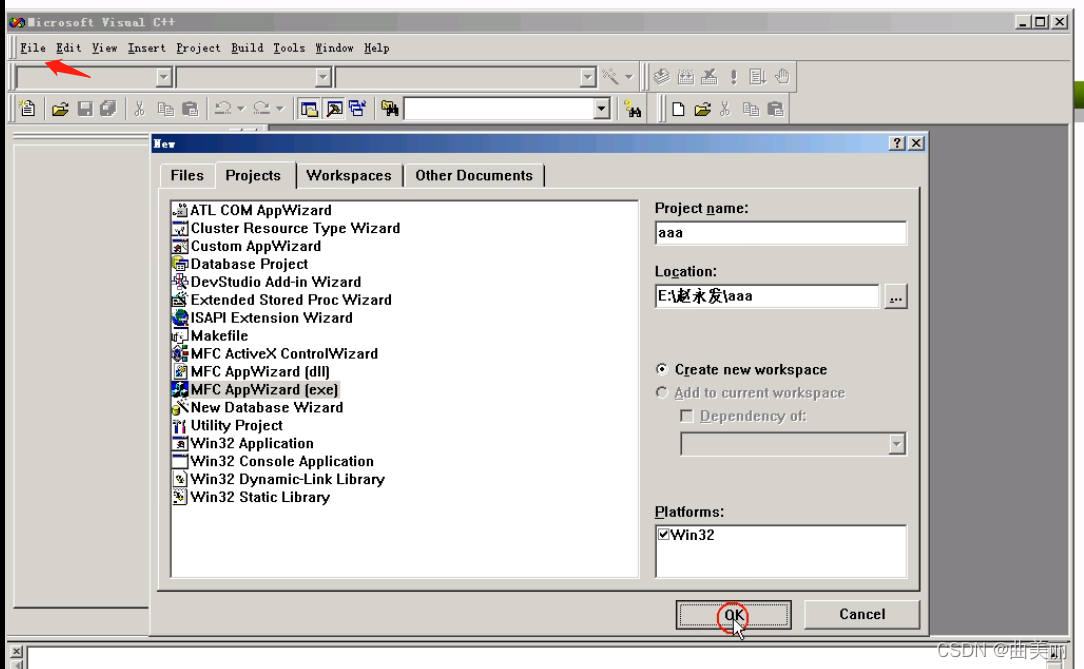1084x669 pixels.
Task: Click the Undo arrow icon
Action: [x=223, y=109]
